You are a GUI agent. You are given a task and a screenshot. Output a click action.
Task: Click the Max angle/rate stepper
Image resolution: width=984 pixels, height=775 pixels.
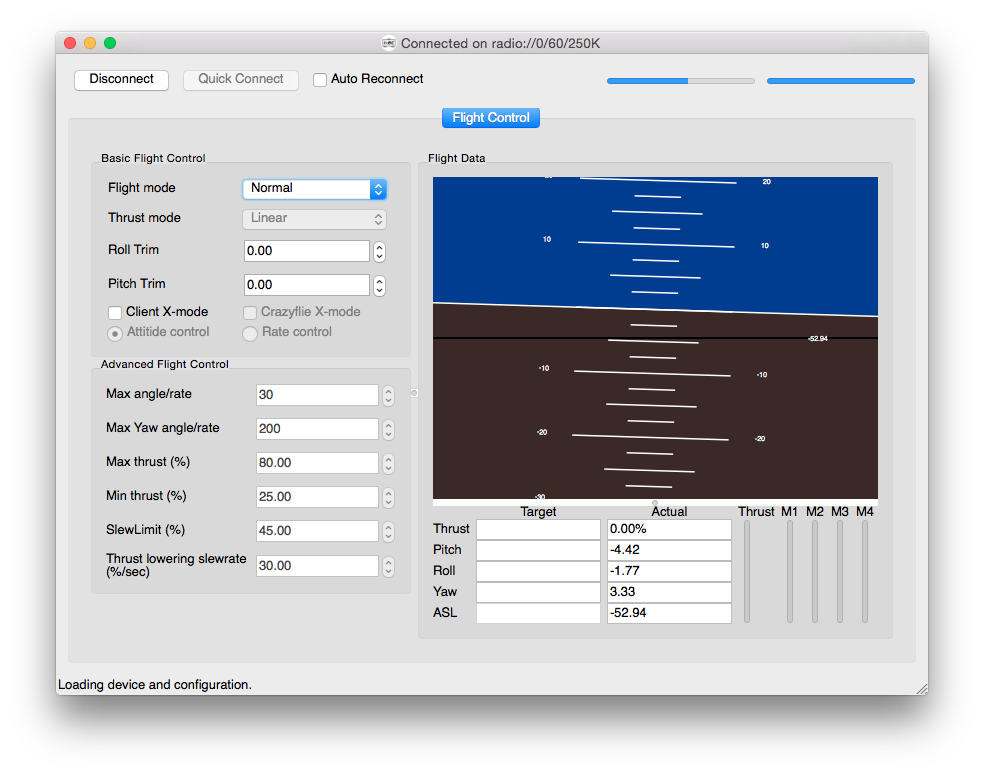click(x=388, y=395)
